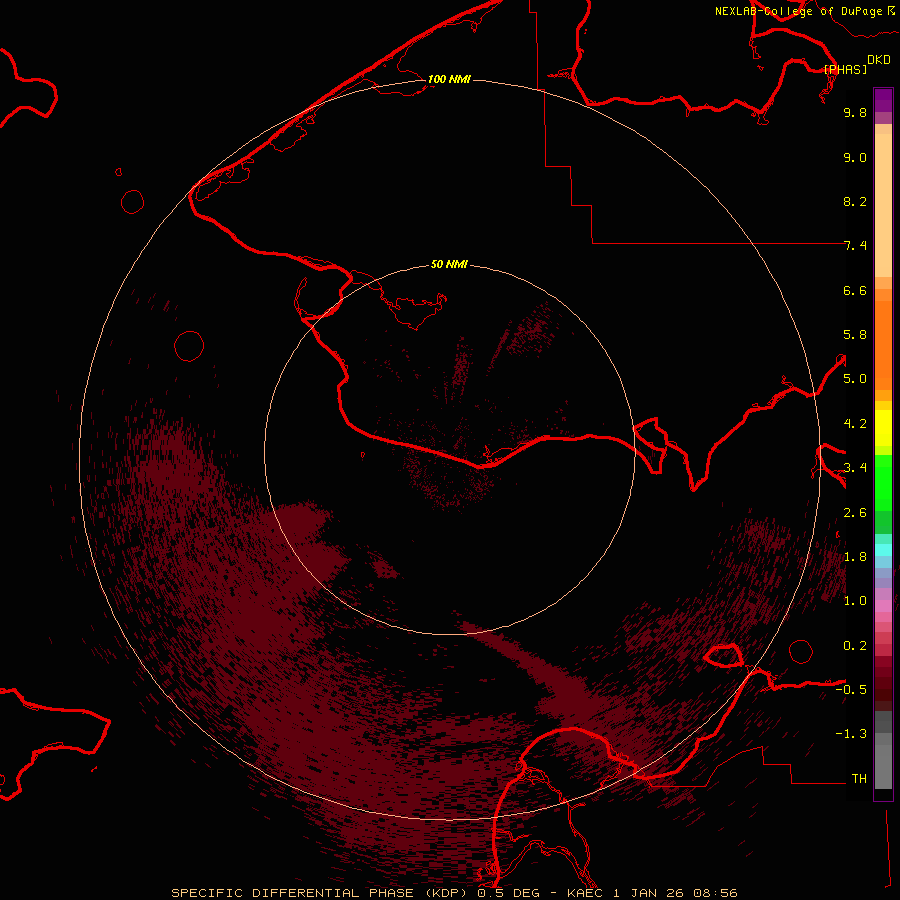The image size is (900, 900).
Task: Click the 5.8 legend value
Action: point(855,335)
